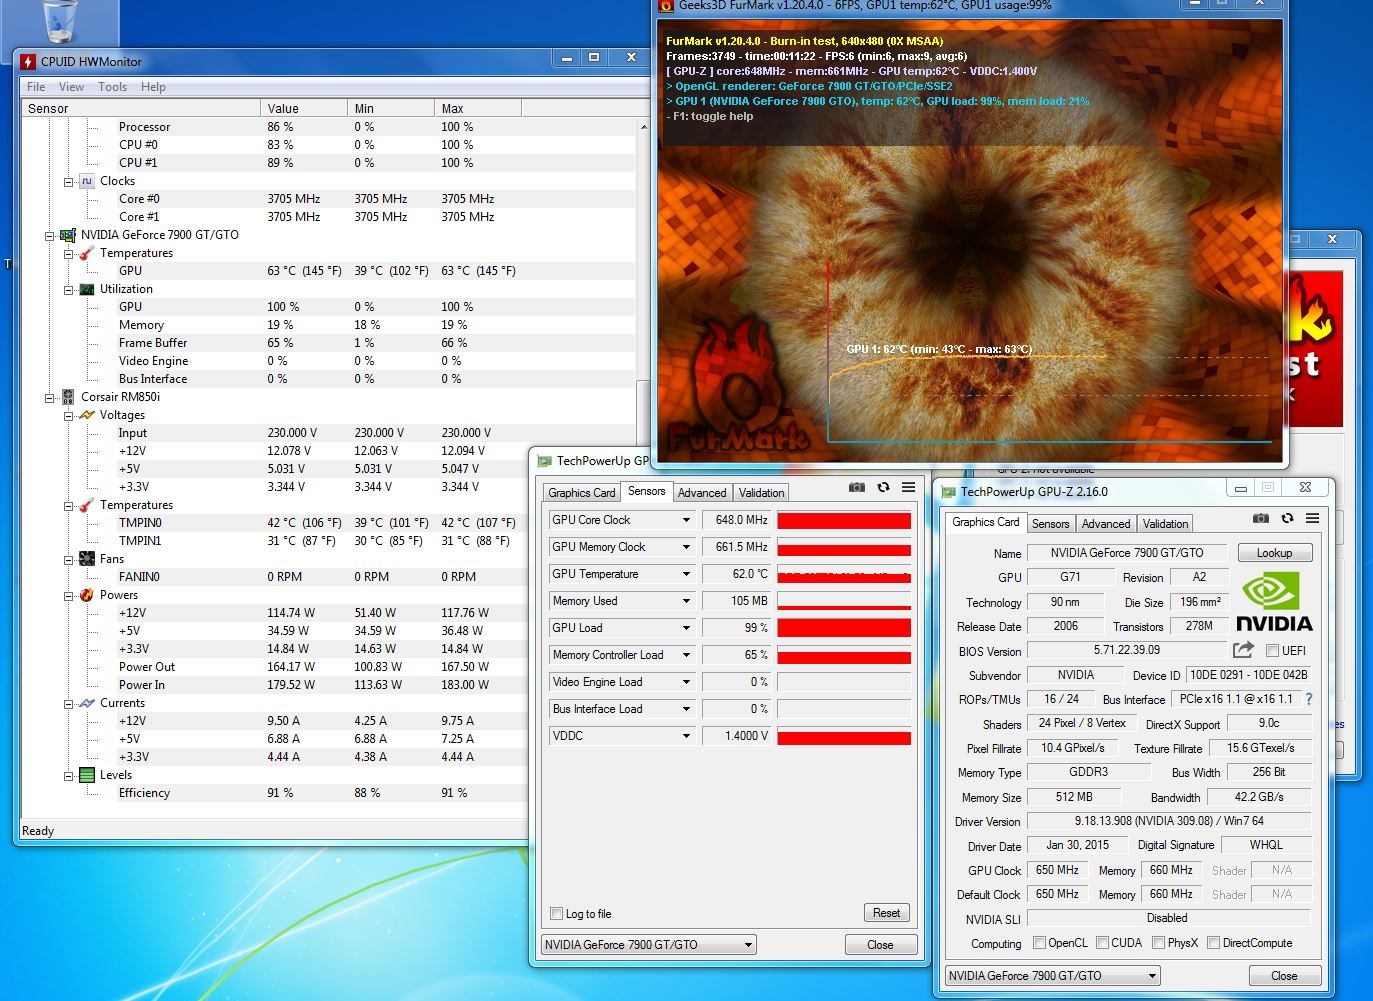Click the thermometer icon beside Temperatures under Corsair RM850i
1373x1001 pixels.
pyautogui.click(x=87, y=505)
